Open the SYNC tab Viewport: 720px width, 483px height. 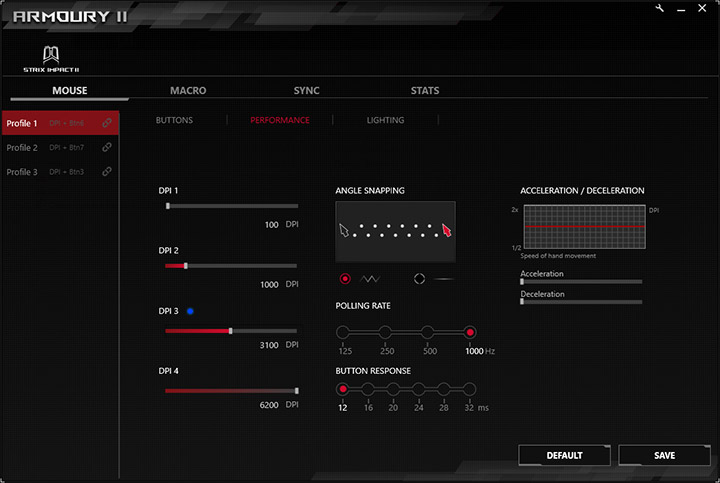click(x=307, y=90)
